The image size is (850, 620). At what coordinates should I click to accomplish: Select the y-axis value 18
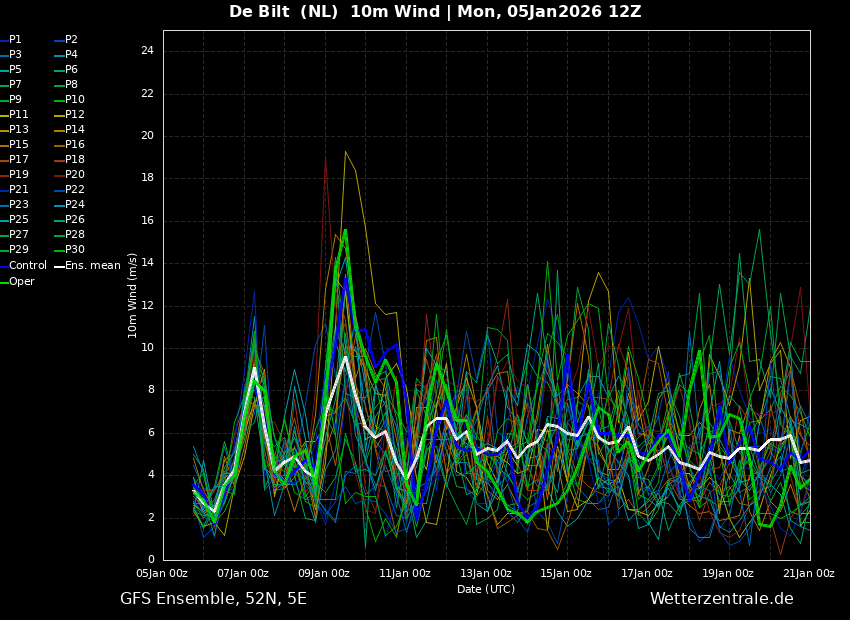[147, 178]
